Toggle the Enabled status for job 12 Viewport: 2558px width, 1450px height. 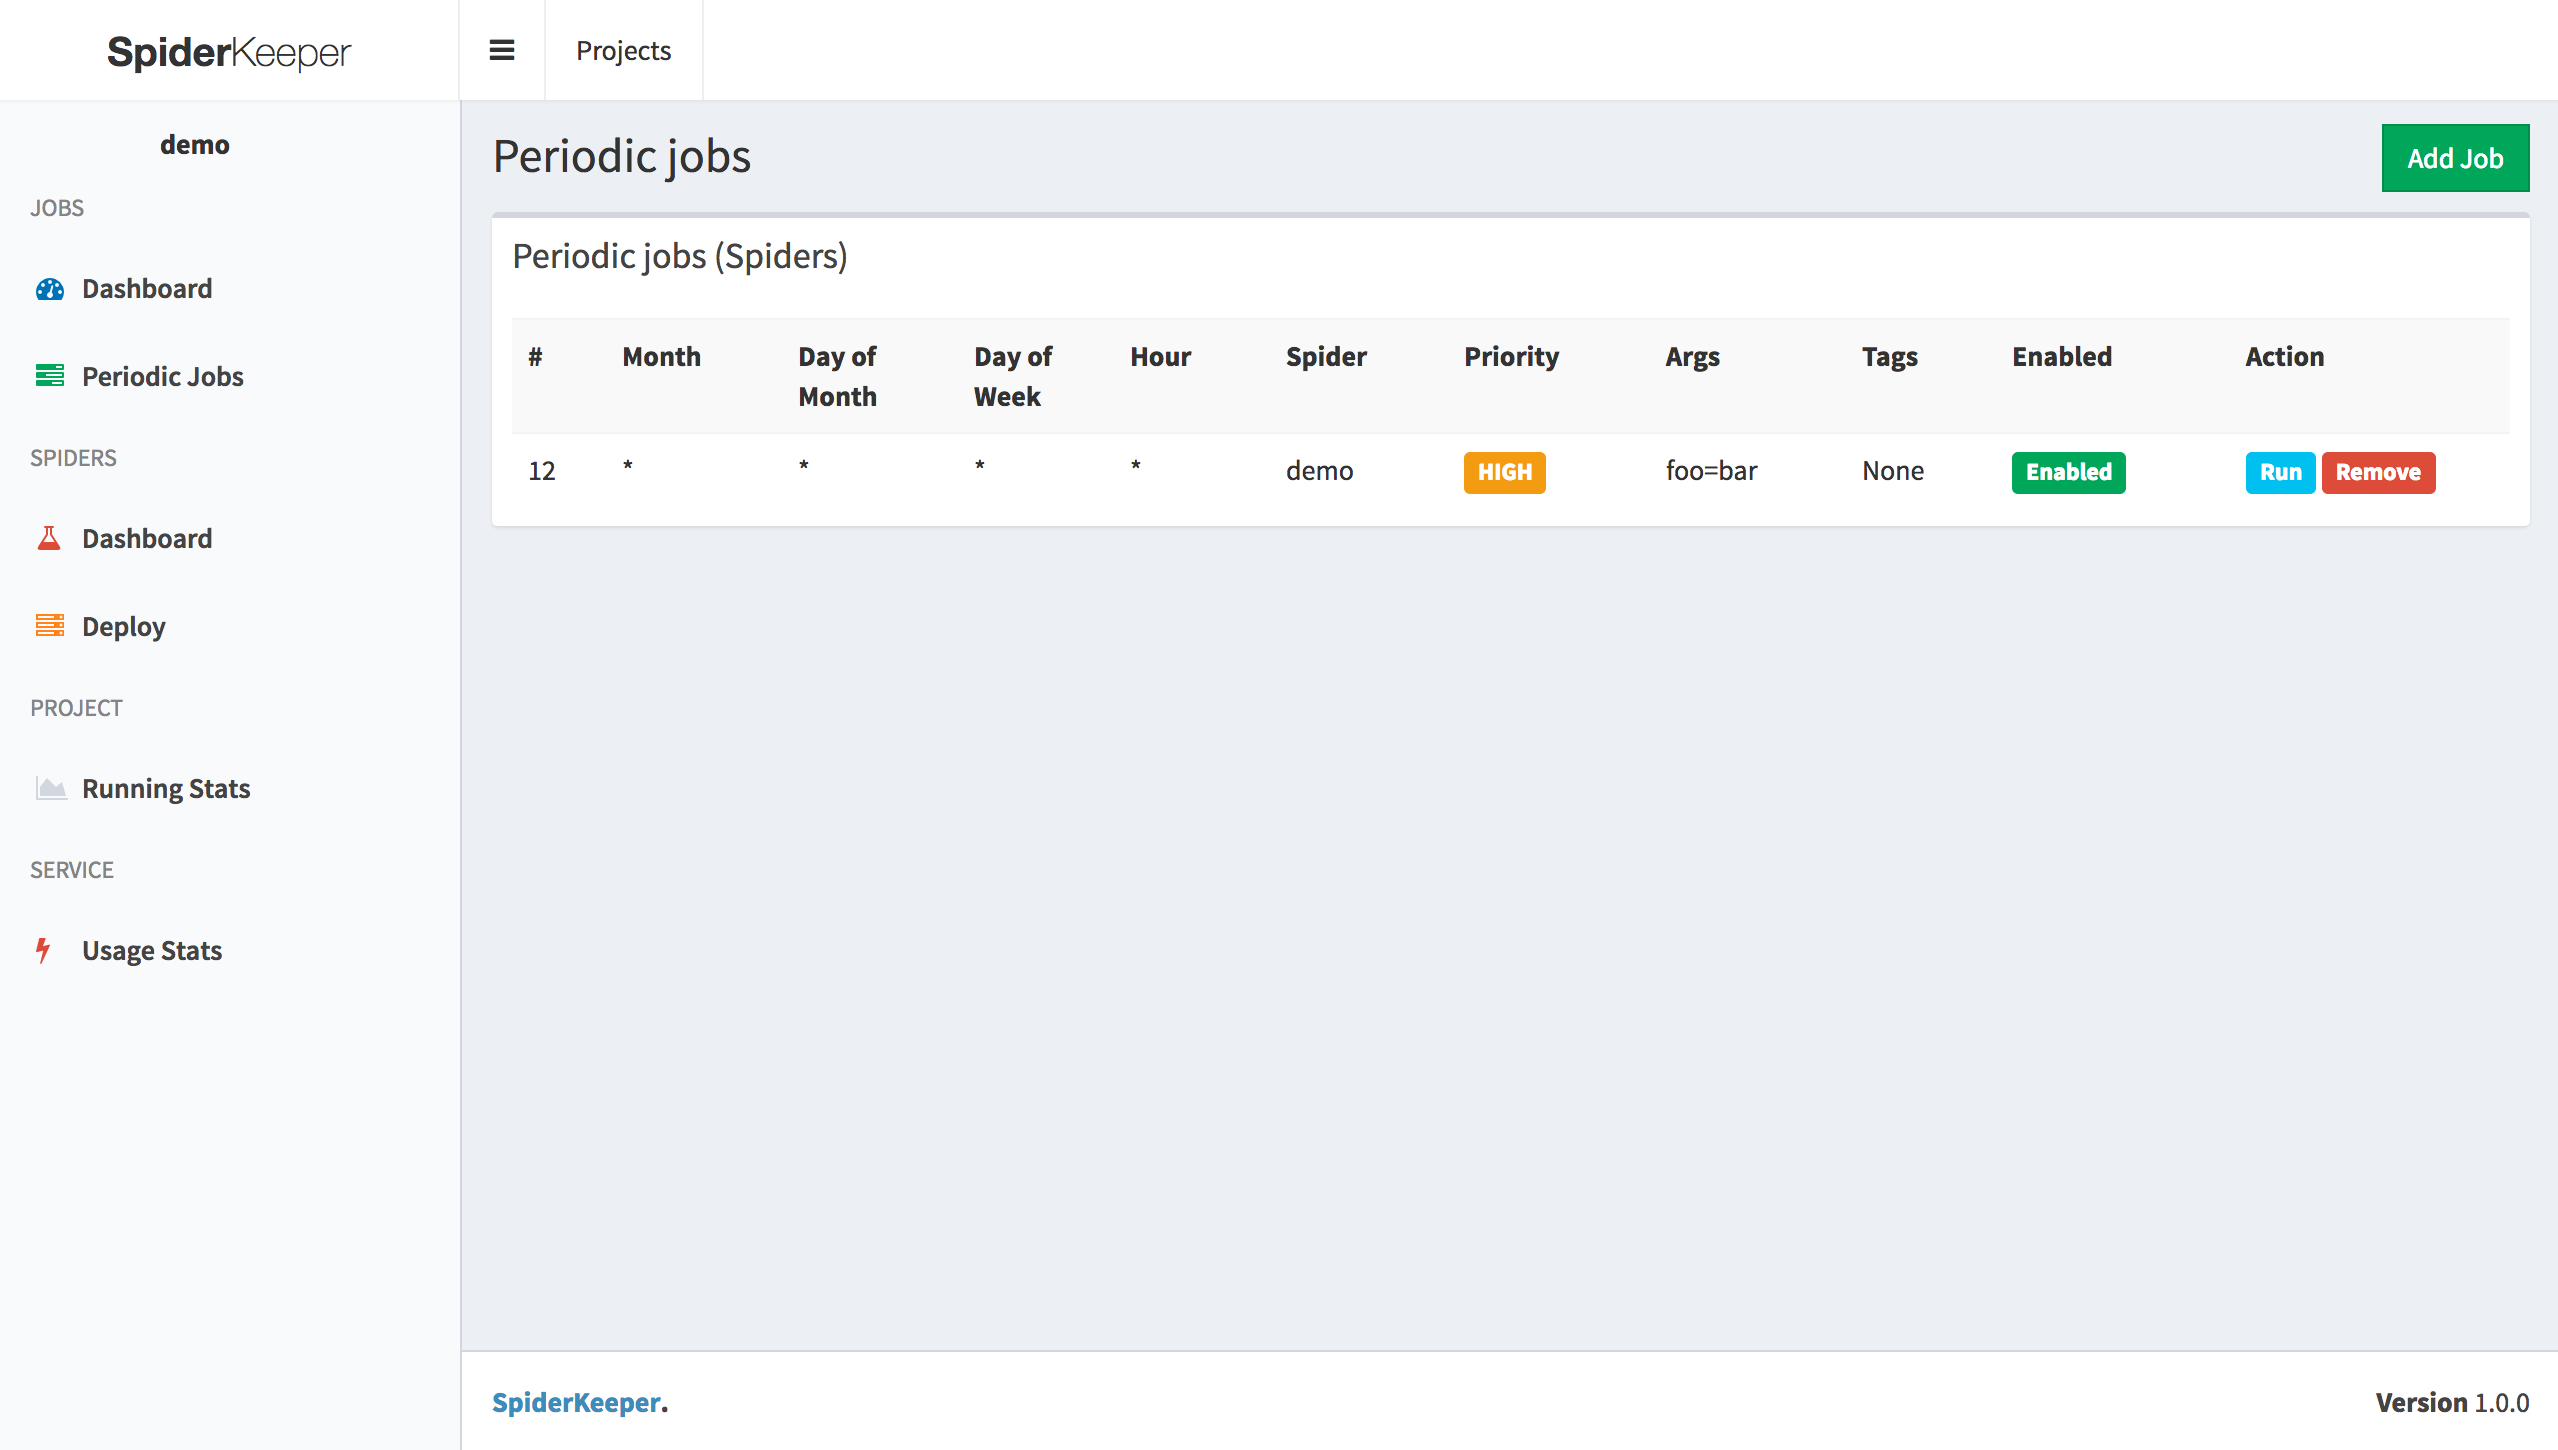point(2068,472)
